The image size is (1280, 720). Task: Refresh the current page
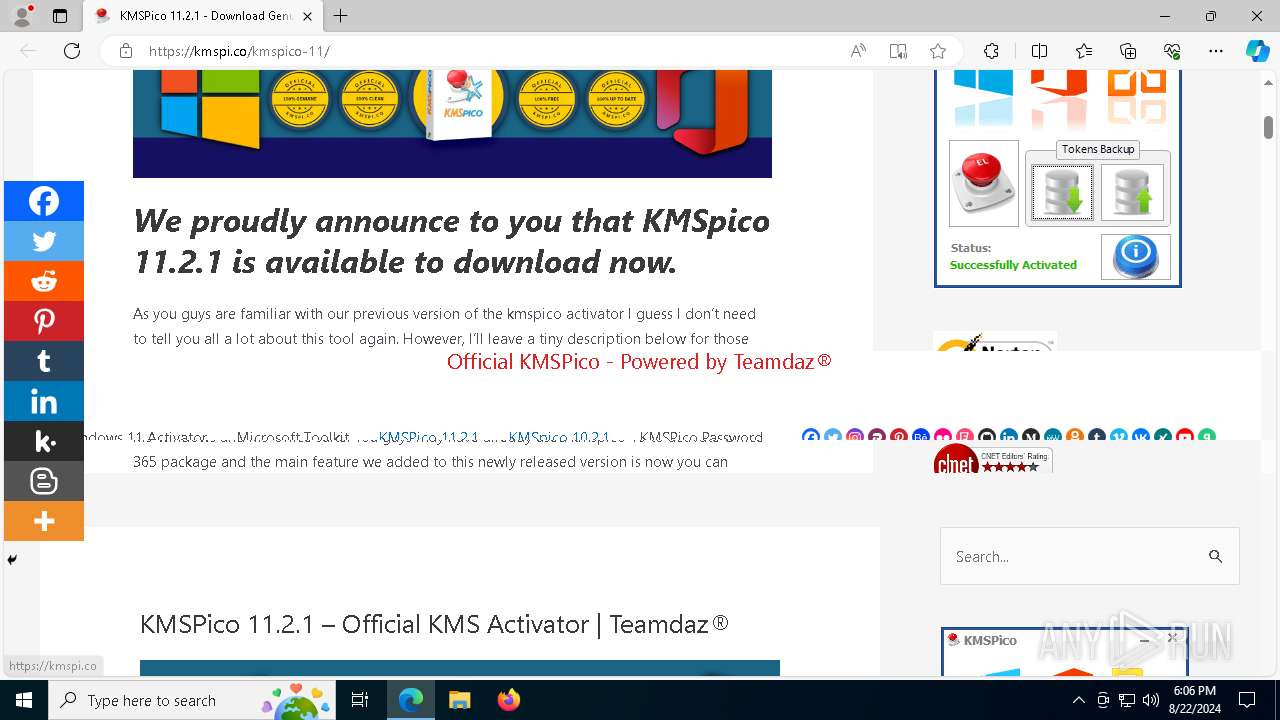(72, 51)
